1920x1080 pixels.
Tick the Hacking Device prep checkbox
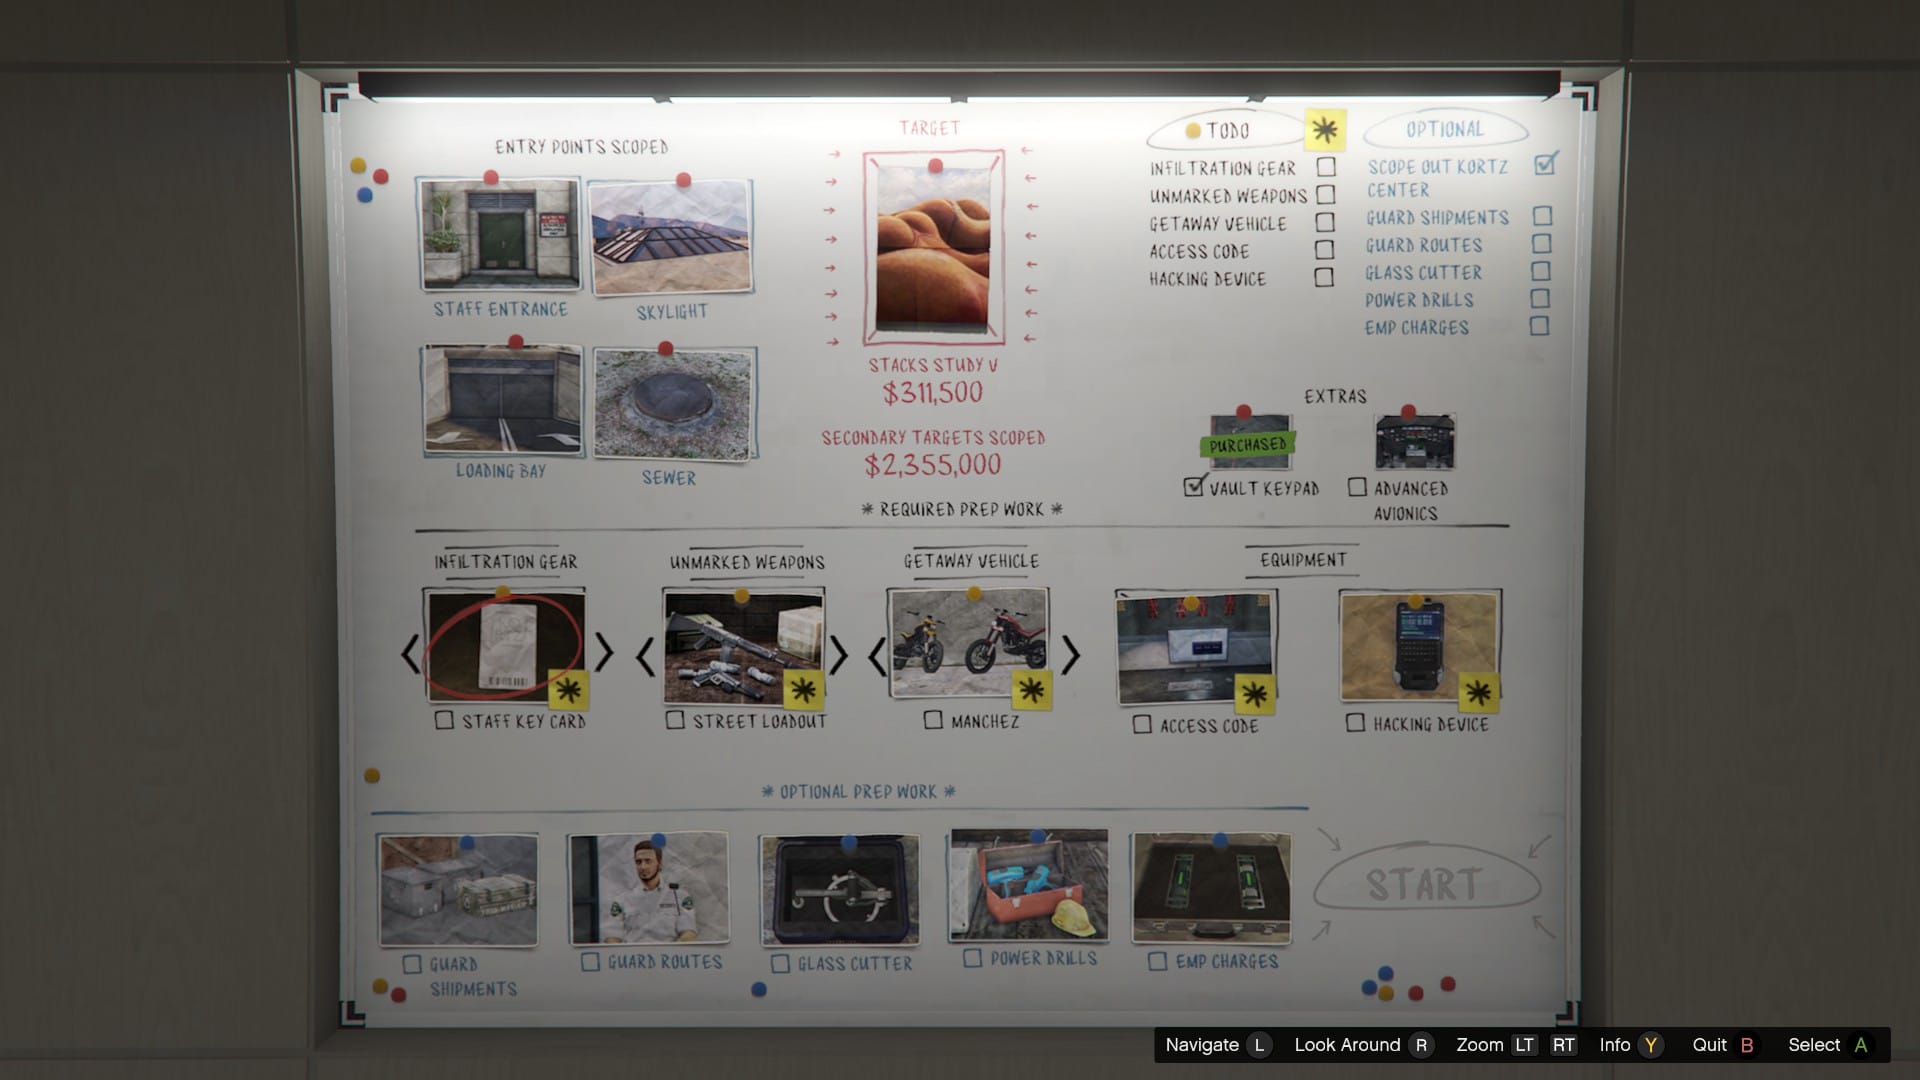(x=1355, y=723)
